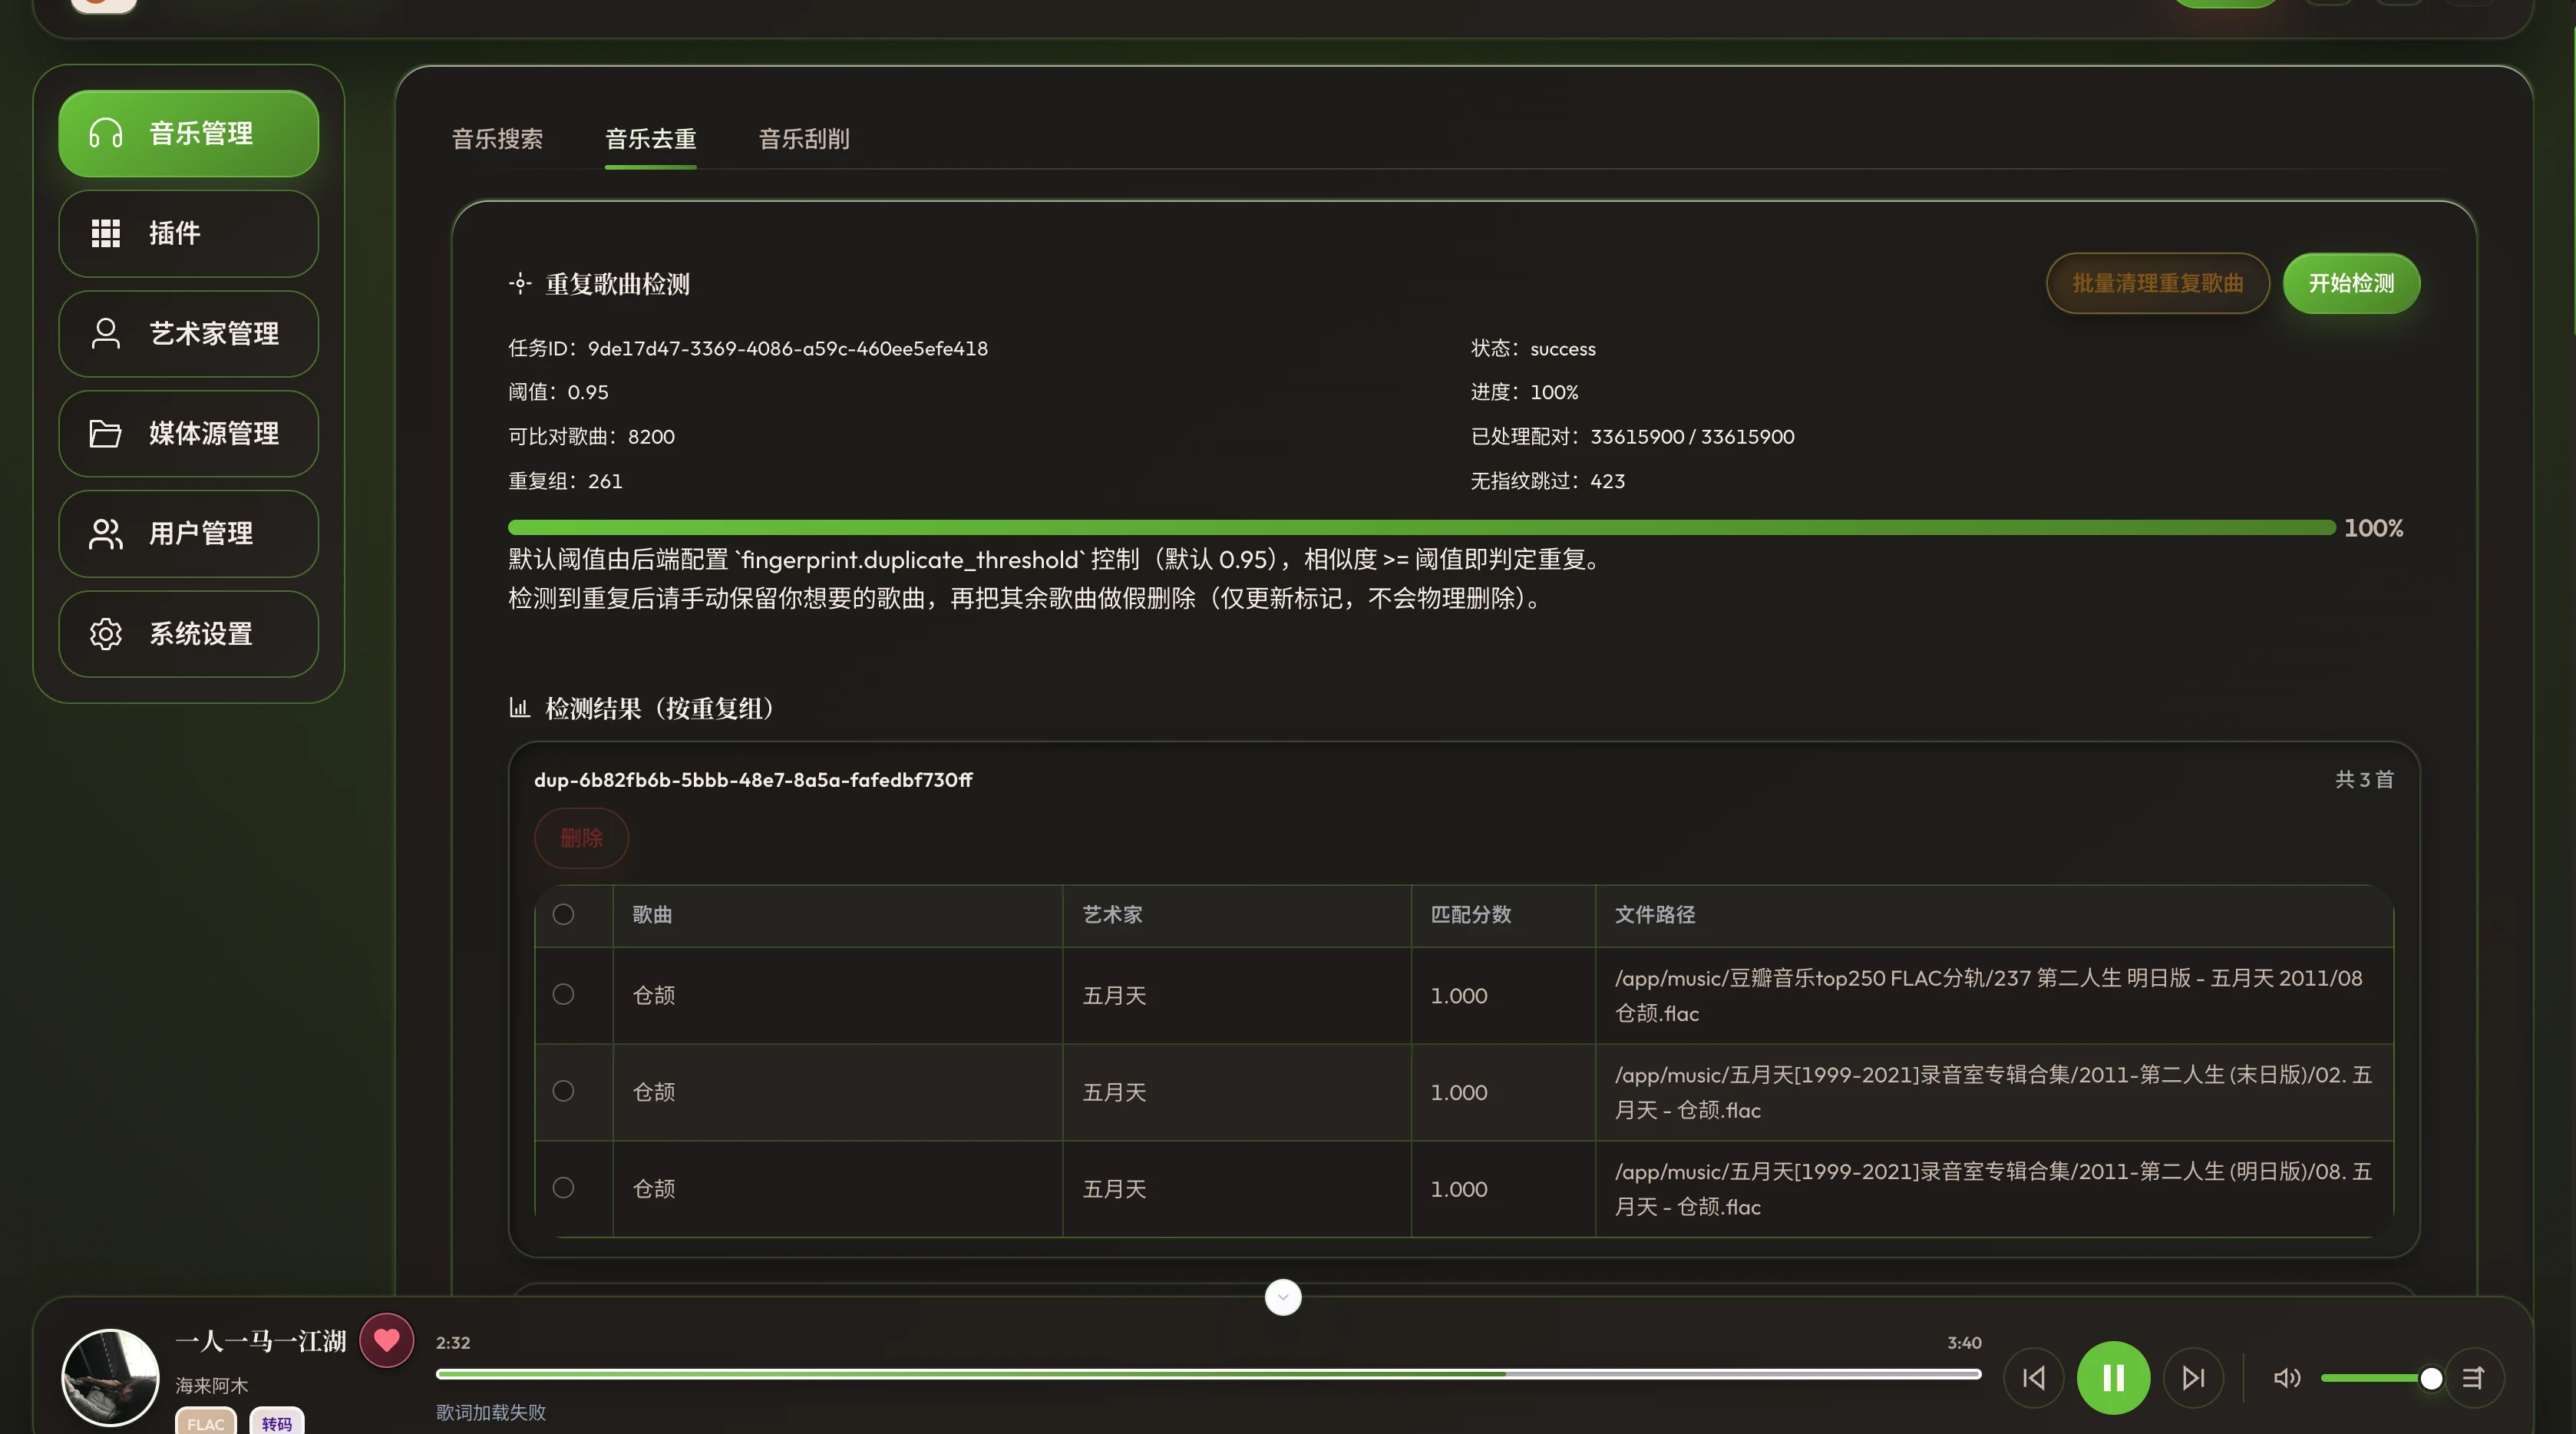This screenshot has height=1434, width=2576.
Task: Open 插件 grid icon in sidebar
Action: (x=106, y=233)
